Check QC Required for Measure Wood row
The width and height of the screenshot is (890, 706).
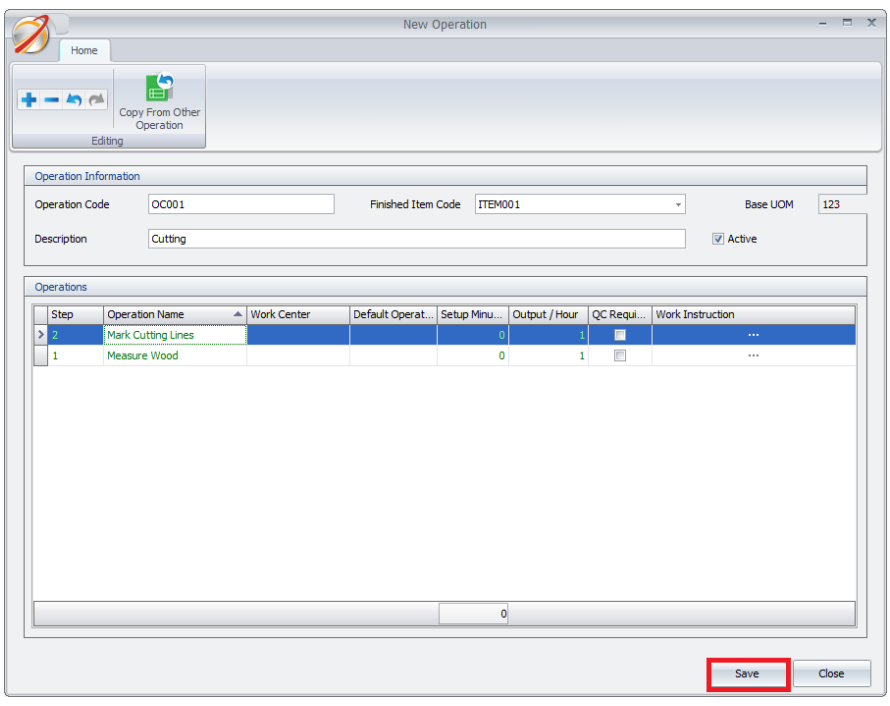620,355
